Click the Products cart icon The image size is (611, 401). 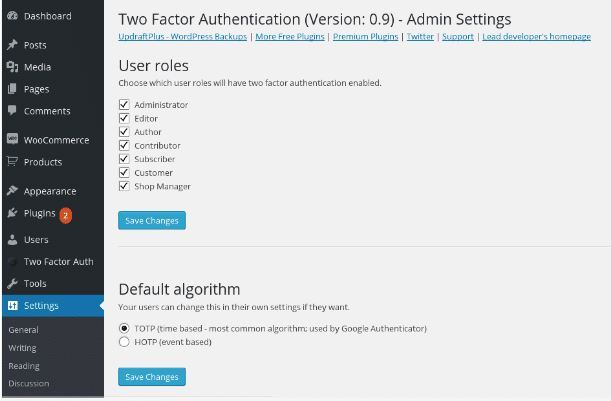click(x=12, y=162)
